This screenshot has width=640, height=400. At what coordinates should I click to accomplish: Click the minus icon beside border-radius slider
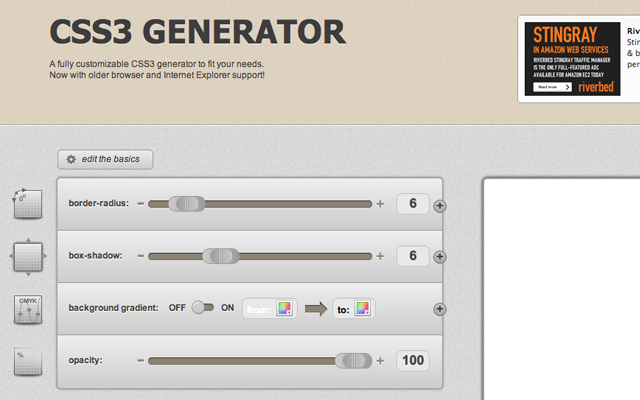tap(140, 204)
